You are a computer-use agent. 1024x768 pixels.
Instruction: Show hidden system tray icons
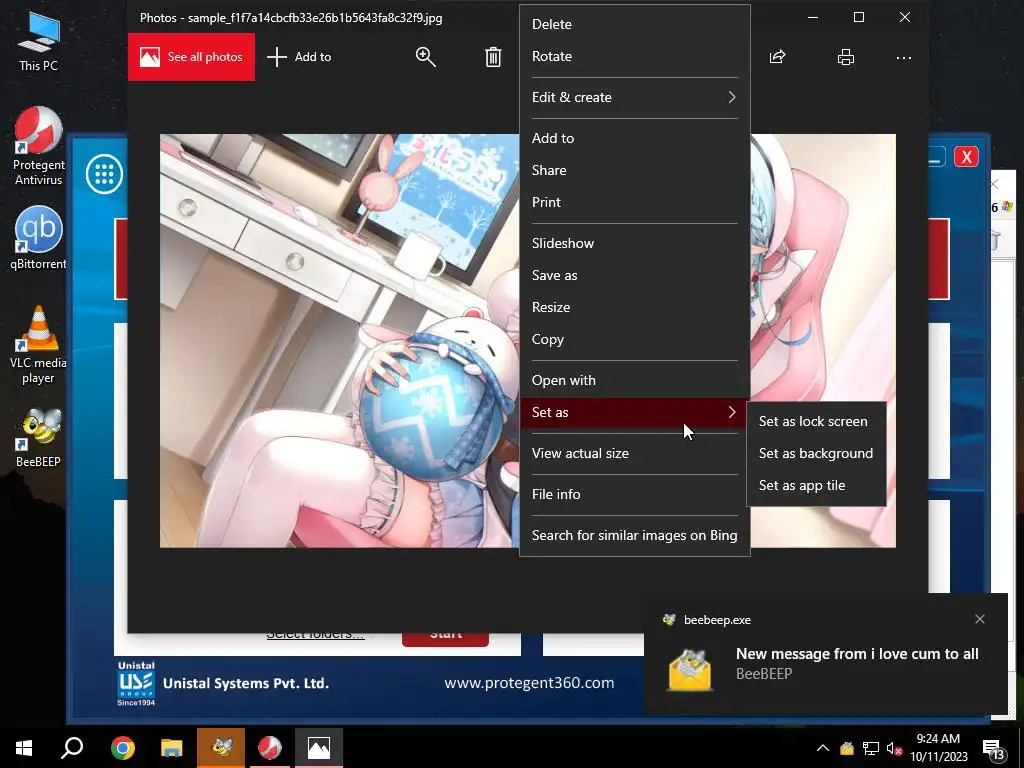[823, 748]
